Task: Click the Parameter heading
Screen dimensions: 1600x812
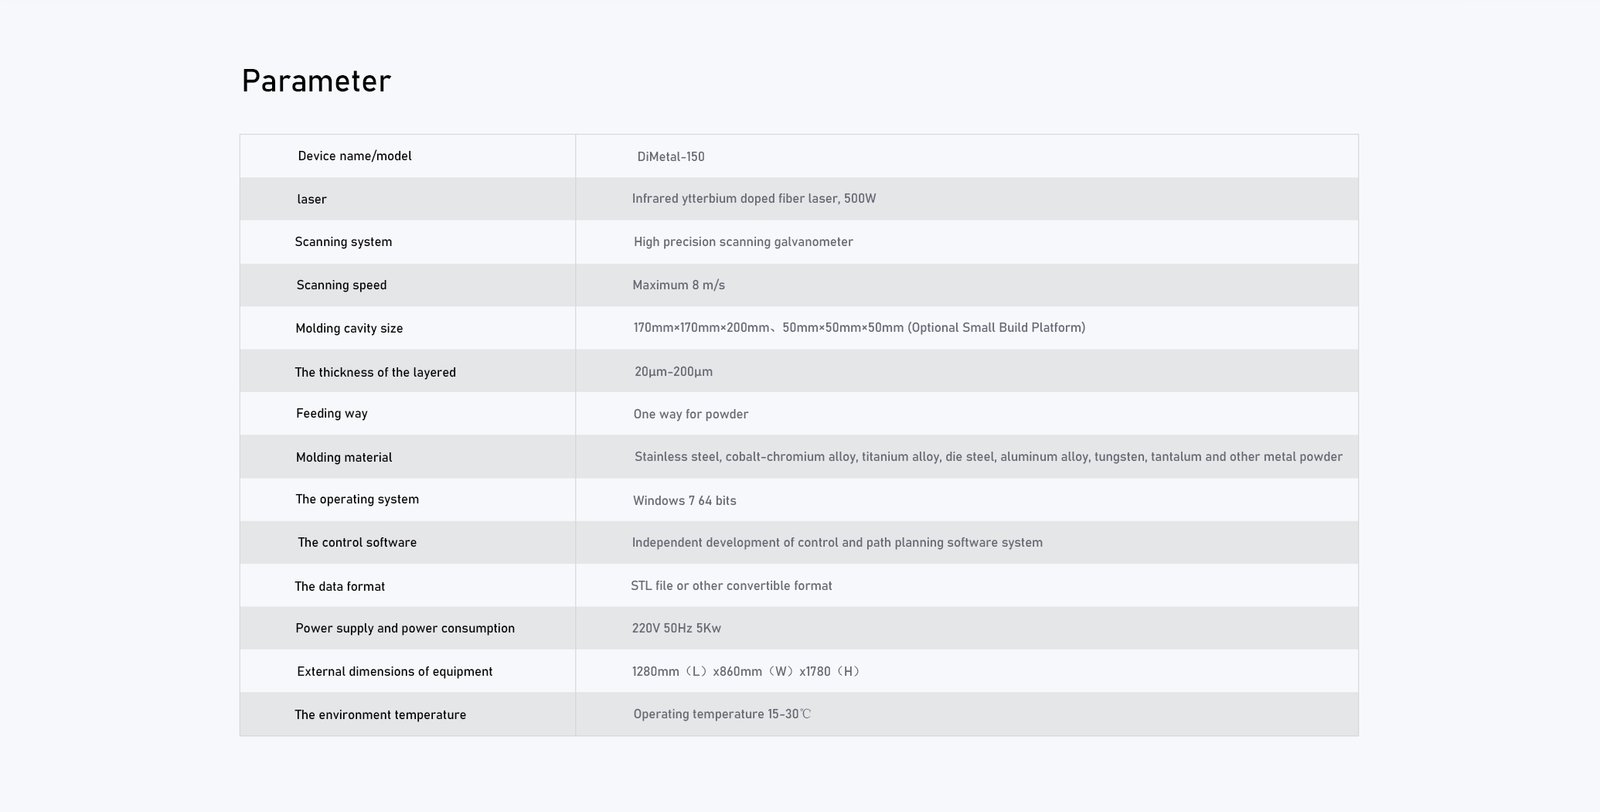Action: 316,81
